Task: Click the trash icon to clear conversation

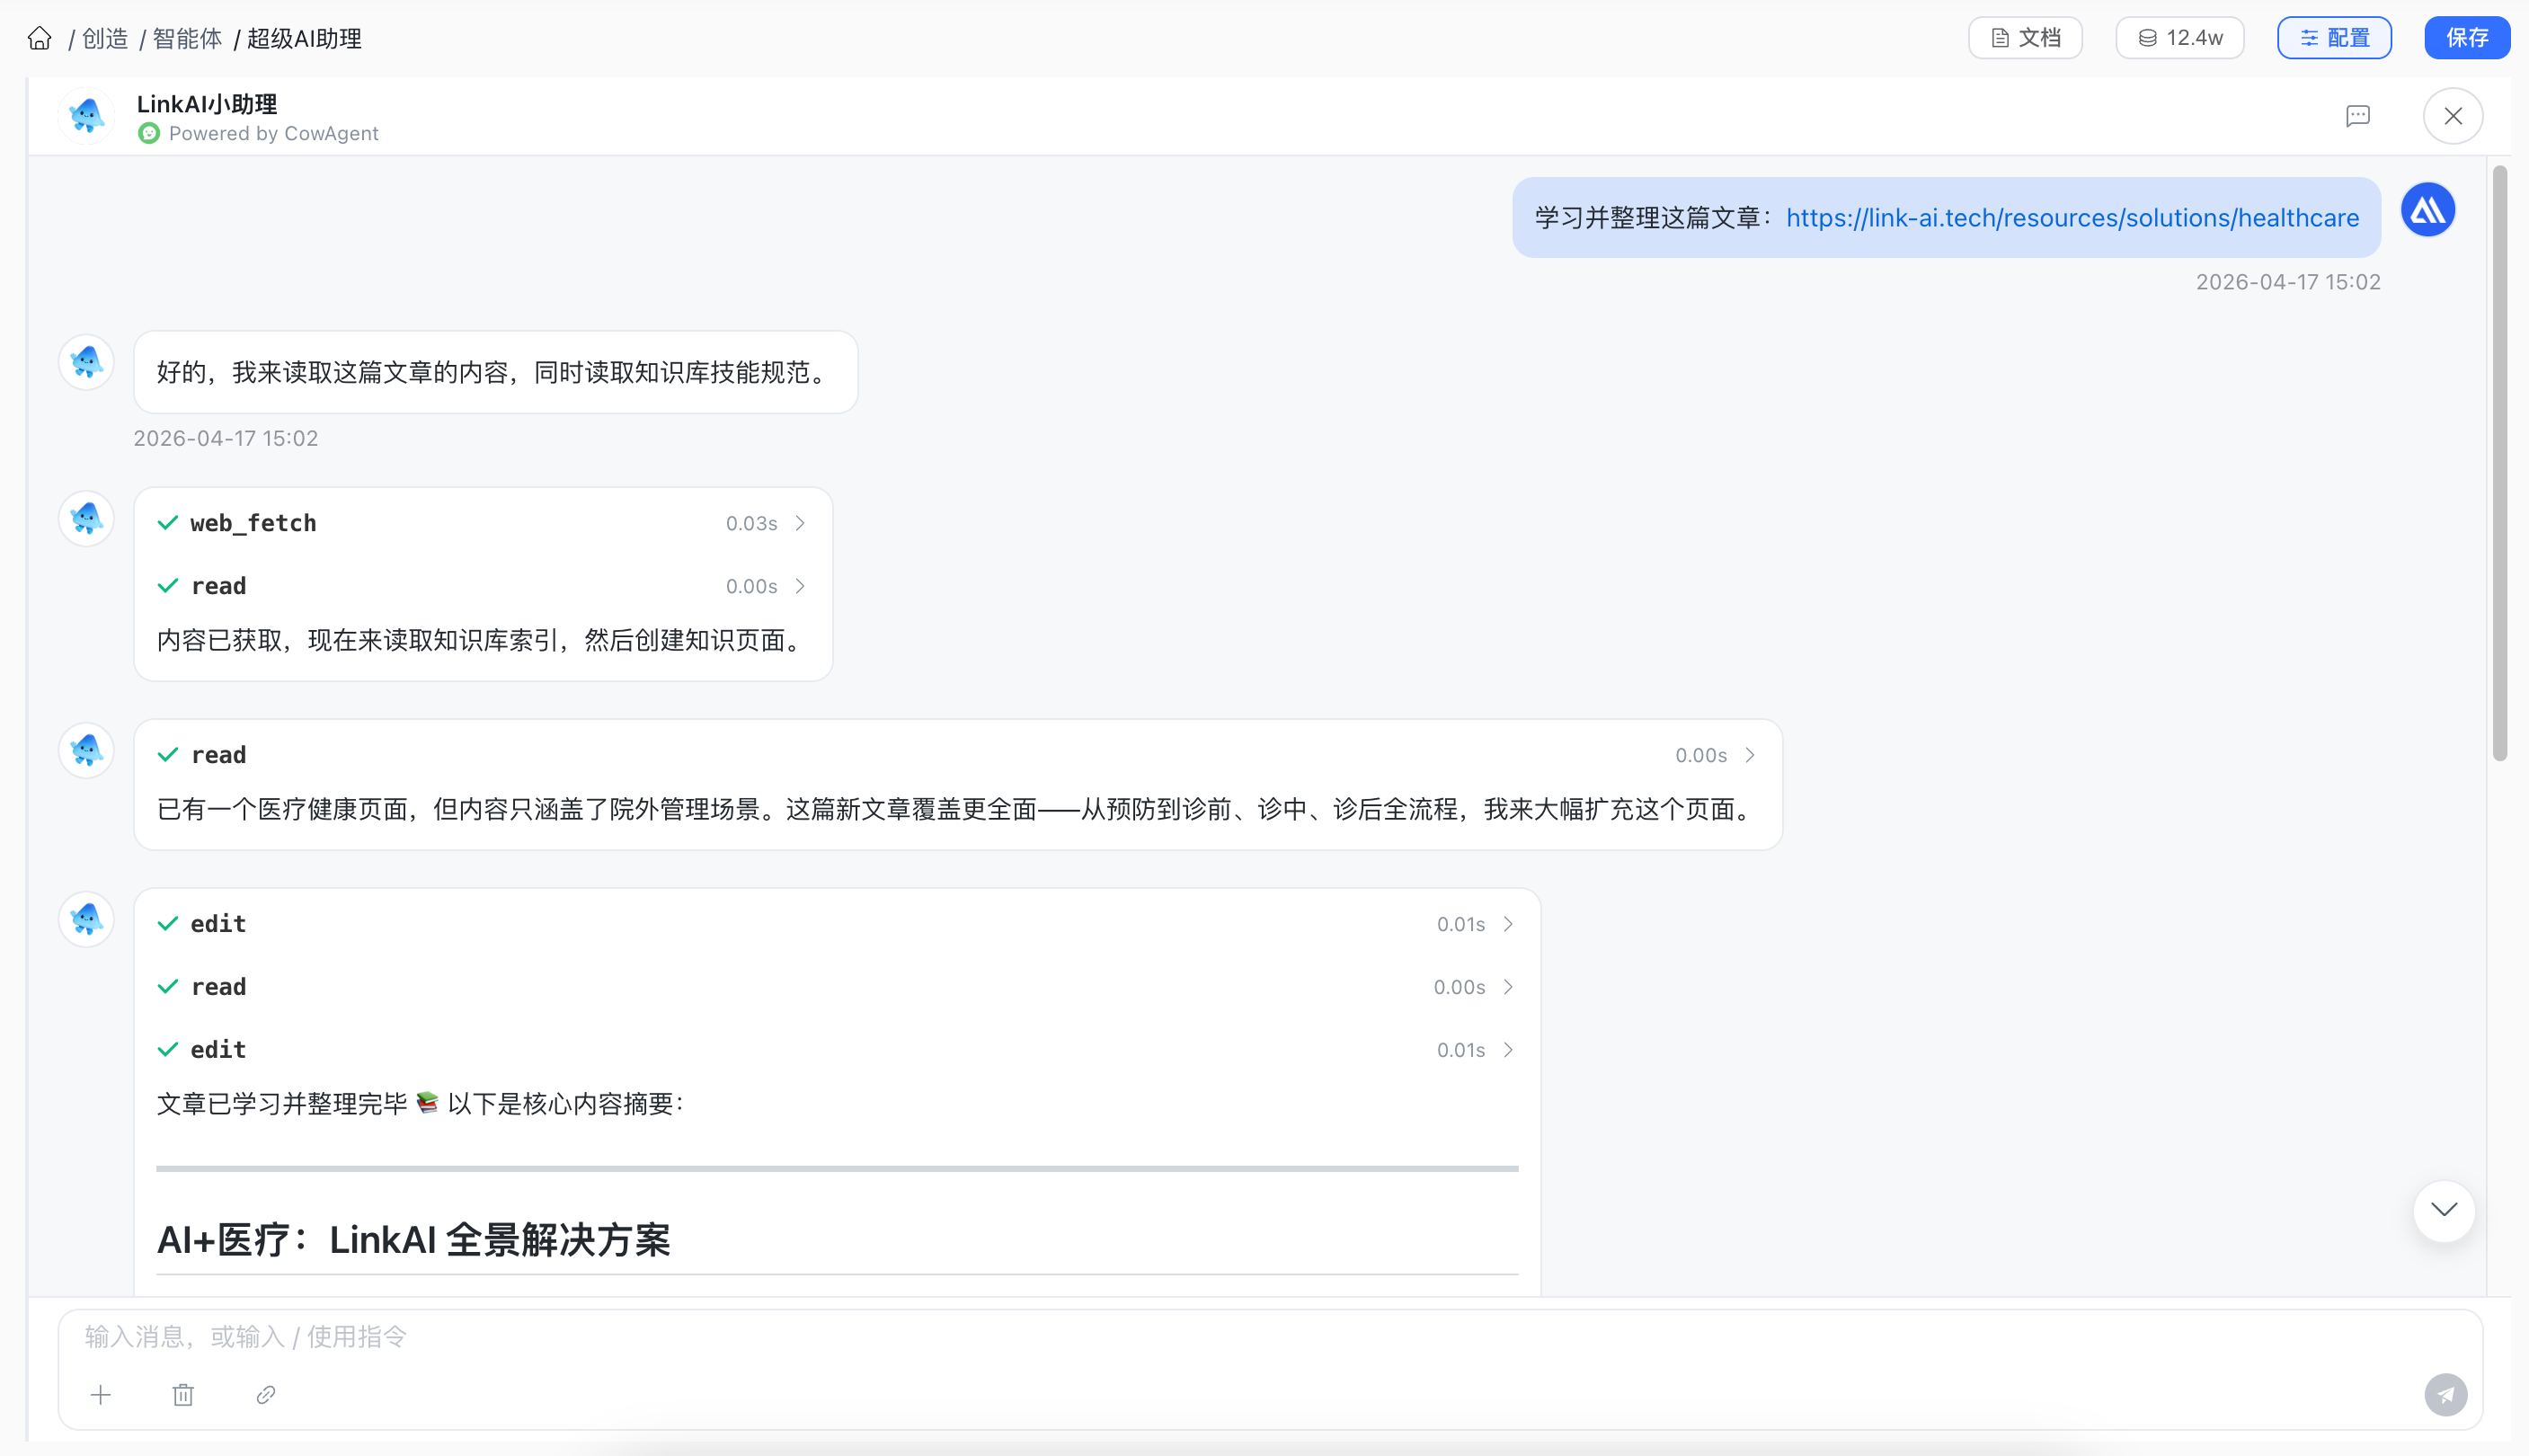Action: coord(183,1394)
